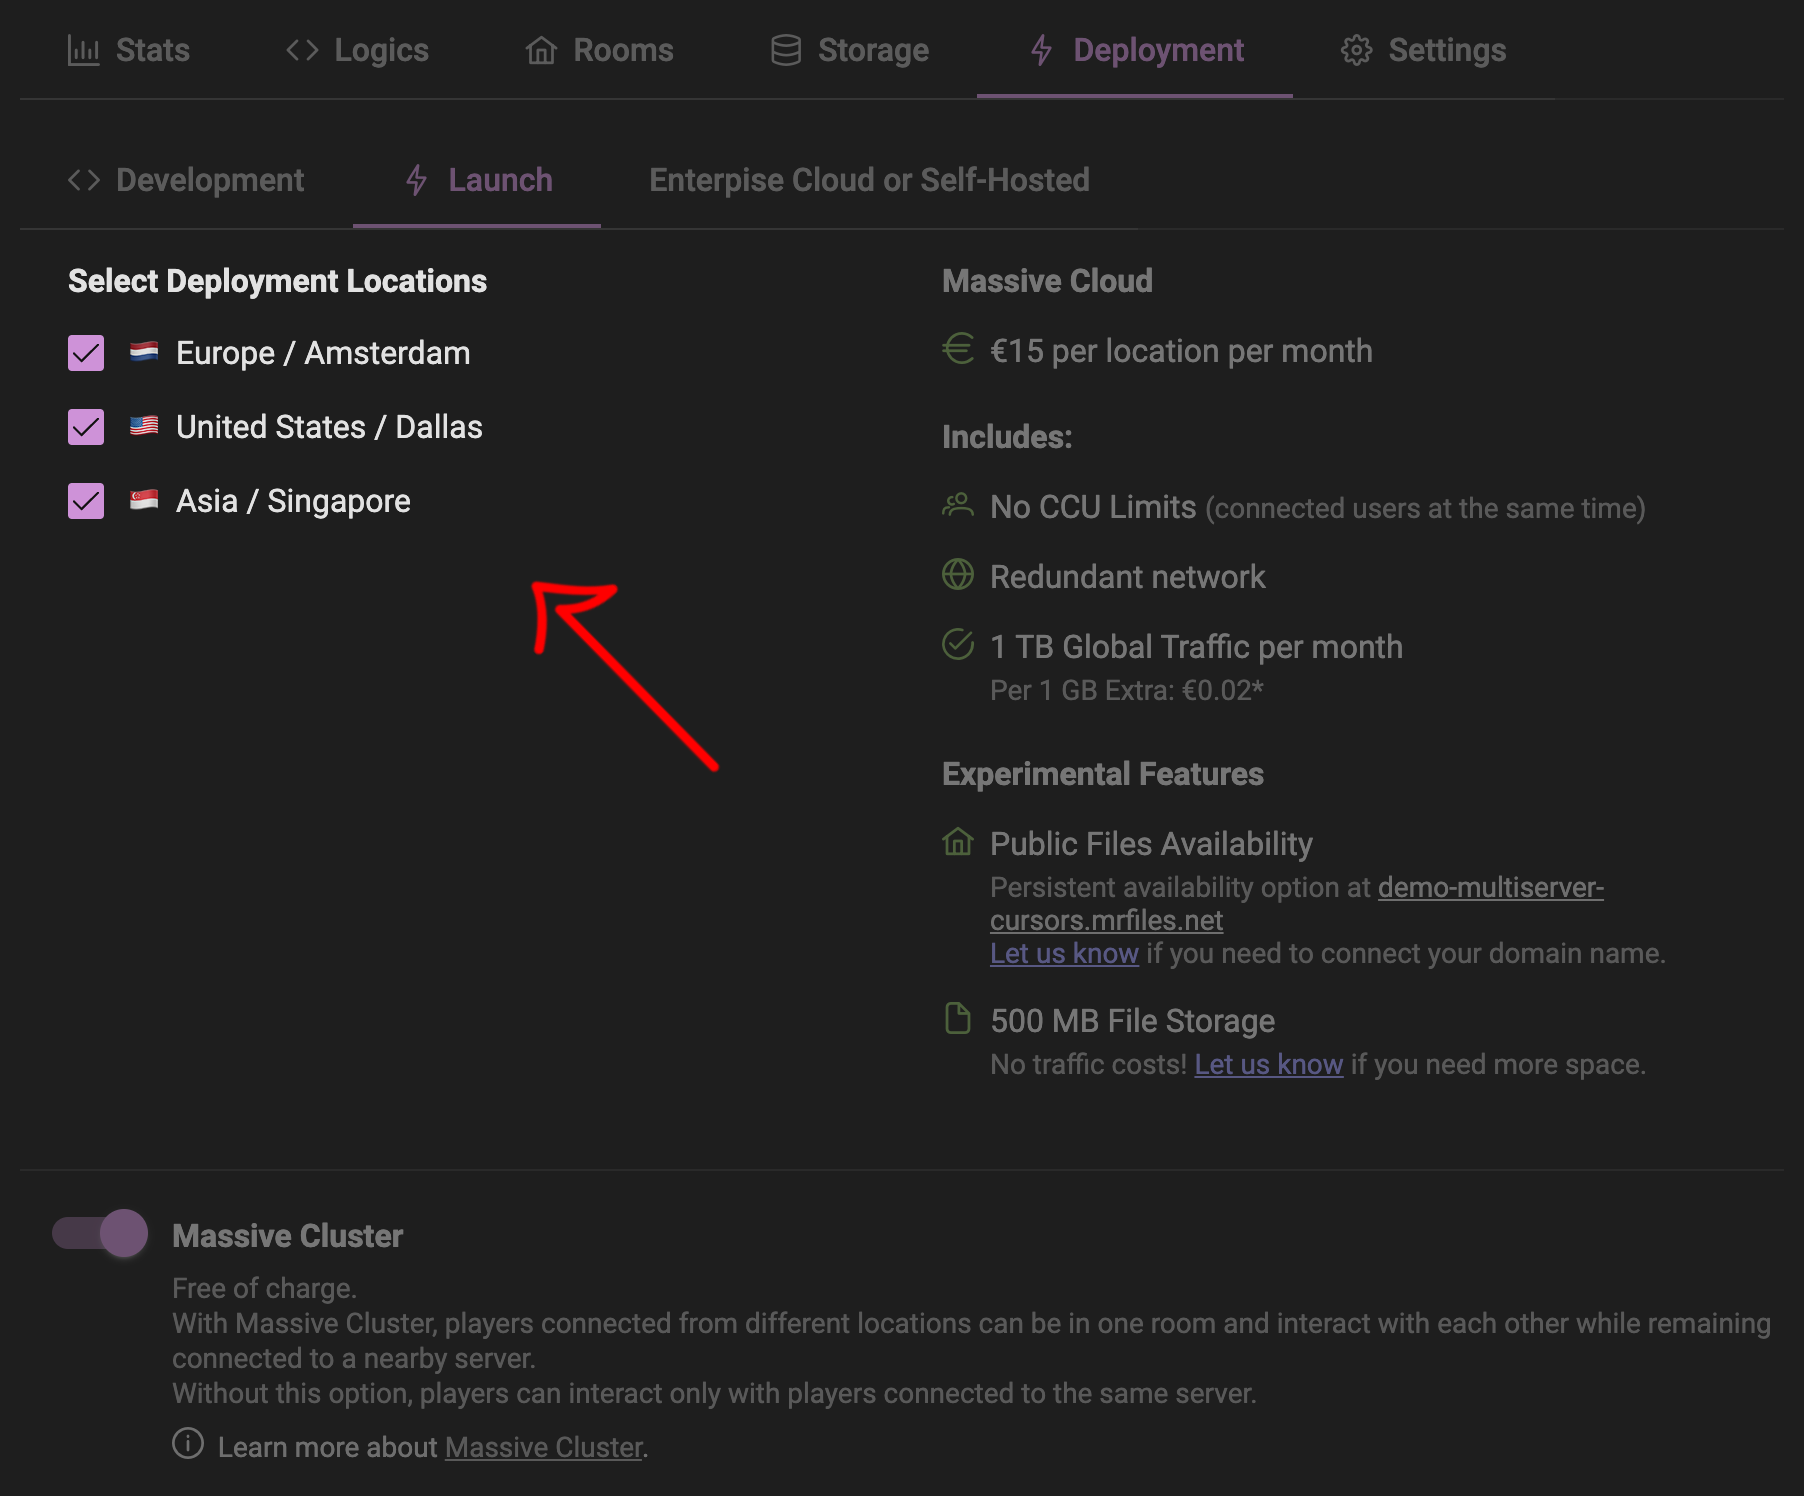The image size is (1804, 1496).
Task: Open Enterprise Cloud or Self-Hosted tab
Action: point(869,180)
